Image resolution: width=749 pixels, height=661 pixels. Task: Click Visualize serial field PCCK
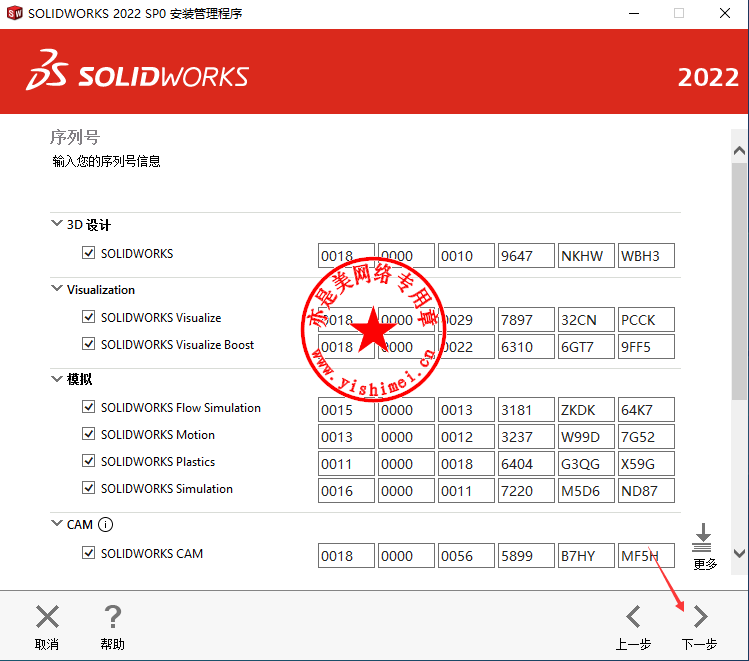(x=646, y=320)
